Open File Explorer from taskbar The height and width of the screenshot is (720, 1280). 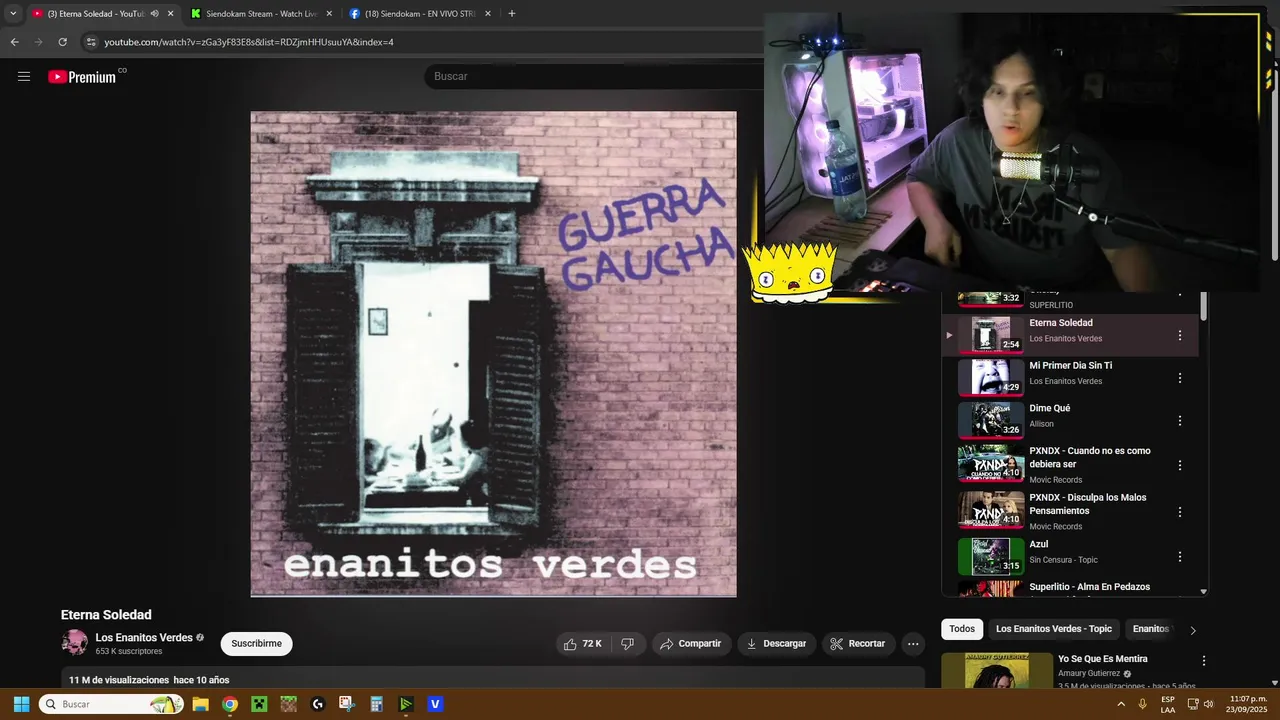tap(200, 704)
